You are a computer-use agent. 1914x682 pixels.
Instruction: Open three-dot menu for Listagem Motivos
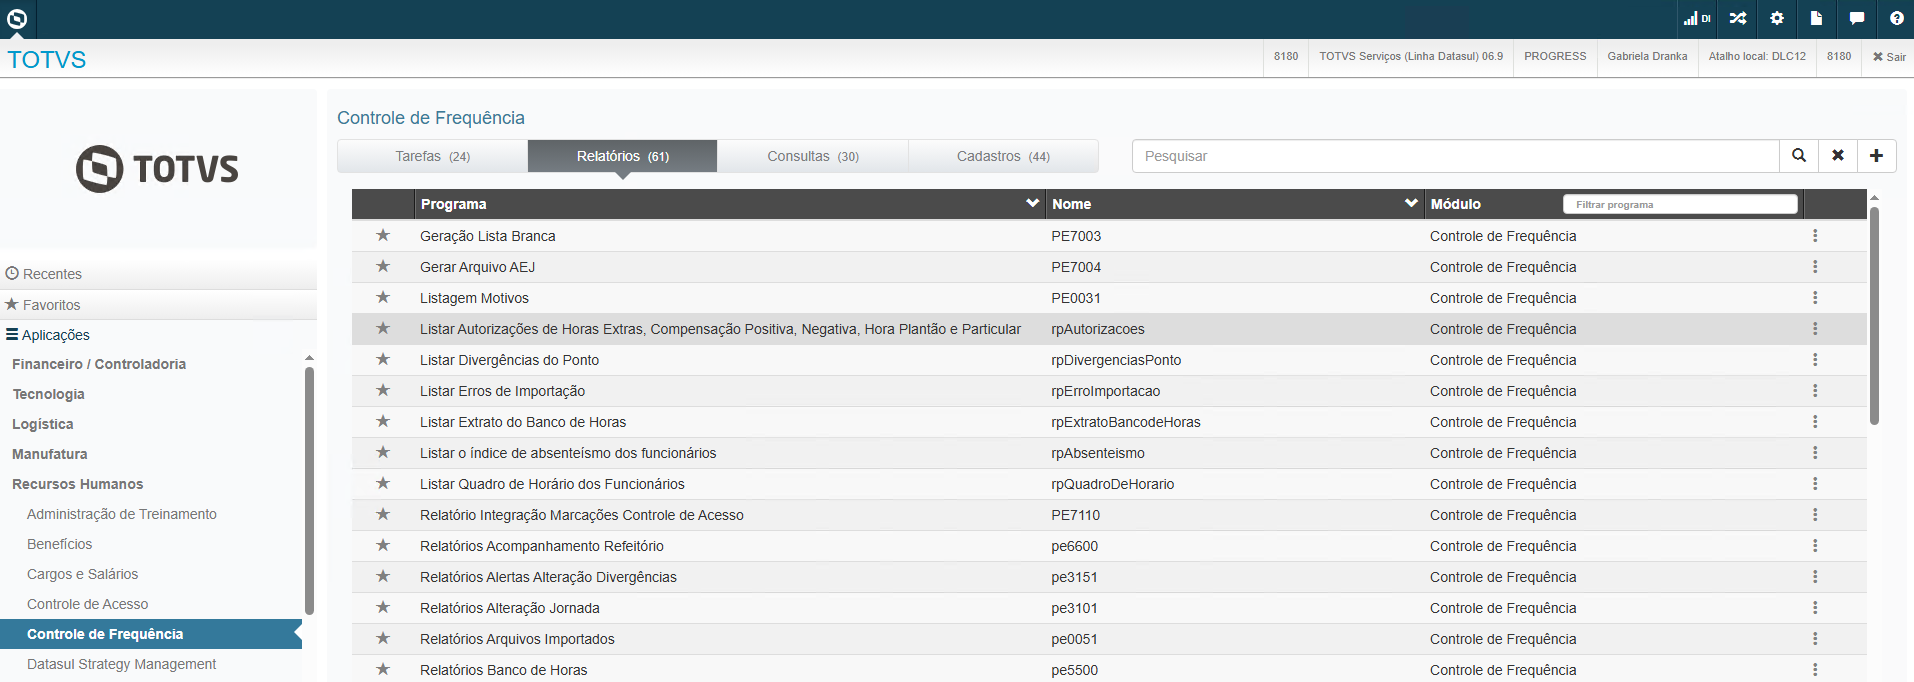[1815, 298]
